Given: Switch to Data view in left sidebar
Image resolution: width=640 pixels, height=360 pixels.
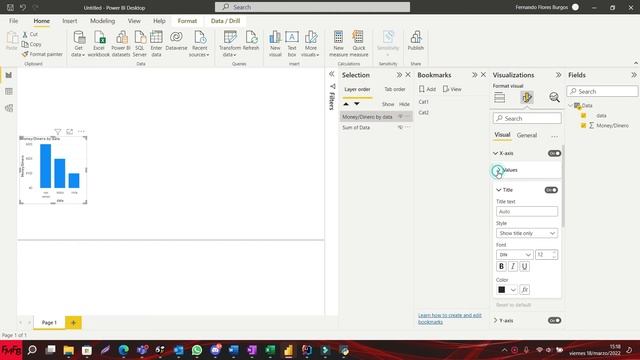Looking at the screenshot, I should [9, 91].
